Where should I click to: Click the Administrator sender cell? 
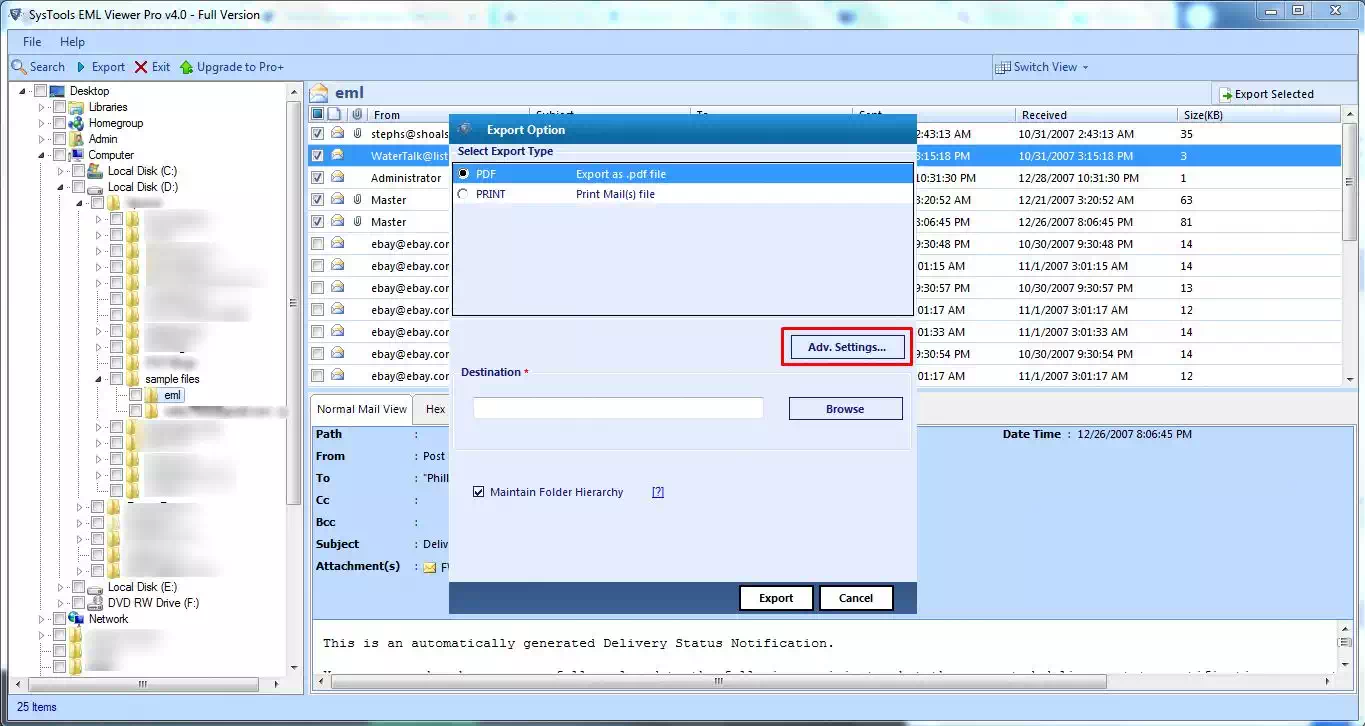(406, 178)
